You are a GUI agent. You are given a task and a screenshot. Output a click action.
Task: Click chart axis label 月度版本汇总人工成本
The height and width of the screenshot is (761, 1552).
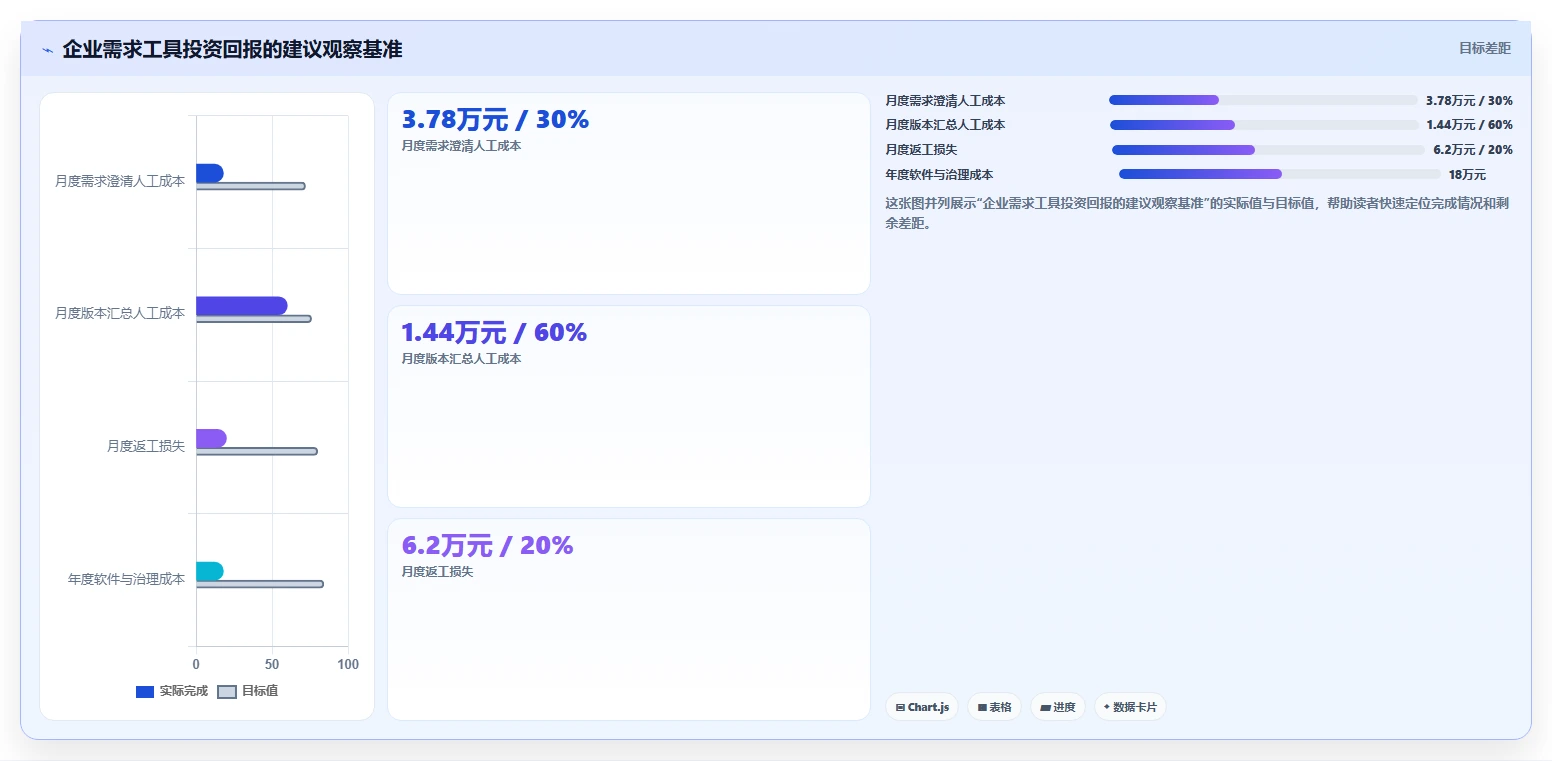pos(120,313)
